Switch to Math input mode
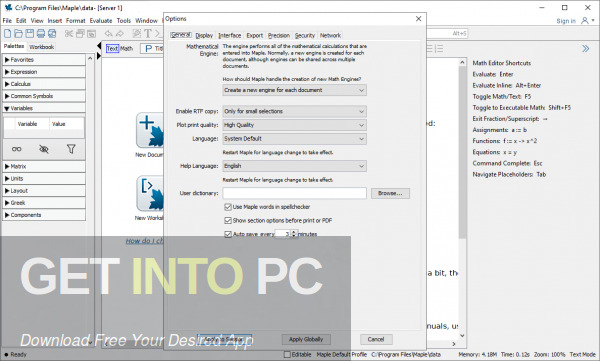Viewport: 600px width, 361px height. (127, 49)
